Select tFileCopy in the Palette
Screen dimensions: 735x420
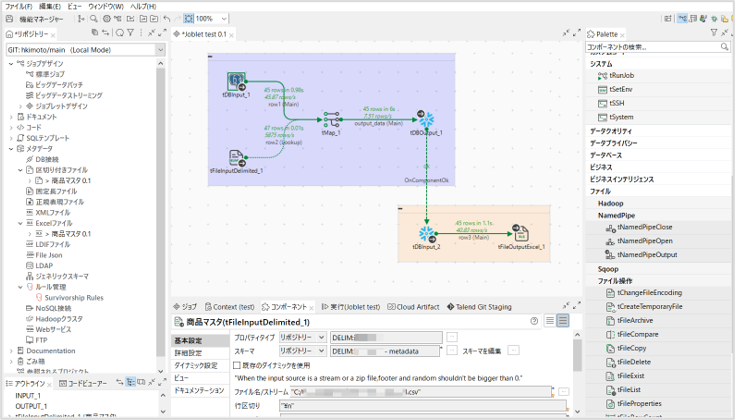pos(626,348)
